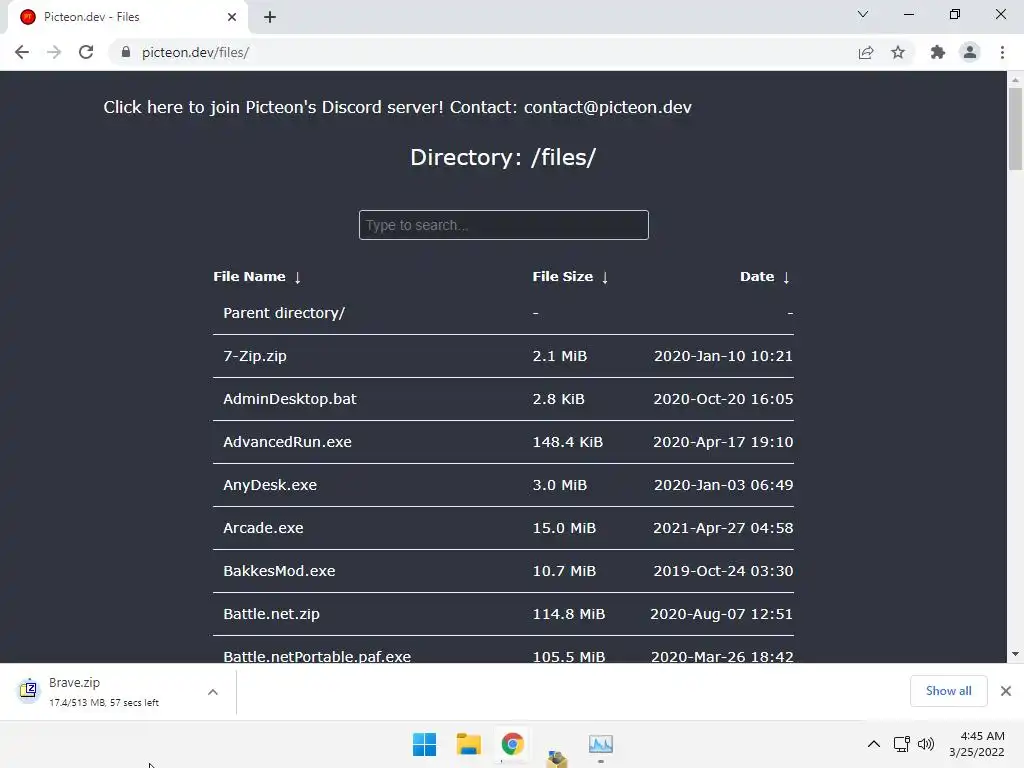Click the page scroll down arrow
The image size is (1024, 768).
(x=1015, y=654)
